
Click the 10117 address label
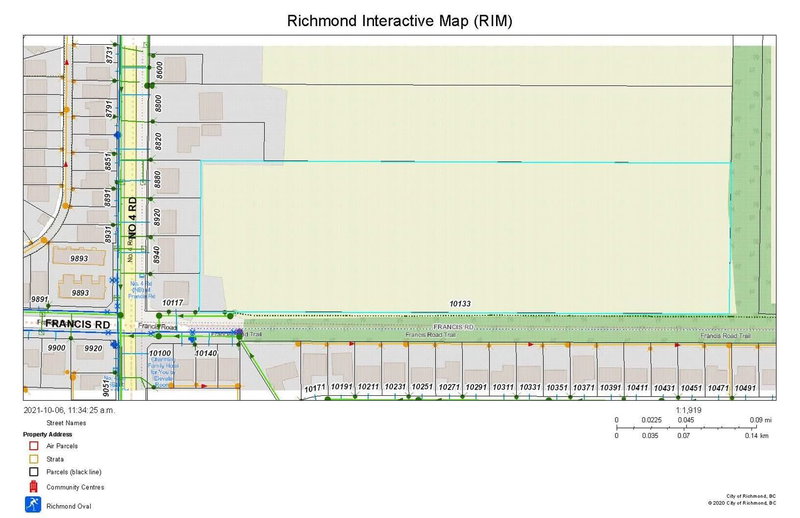tap(172, 303)
